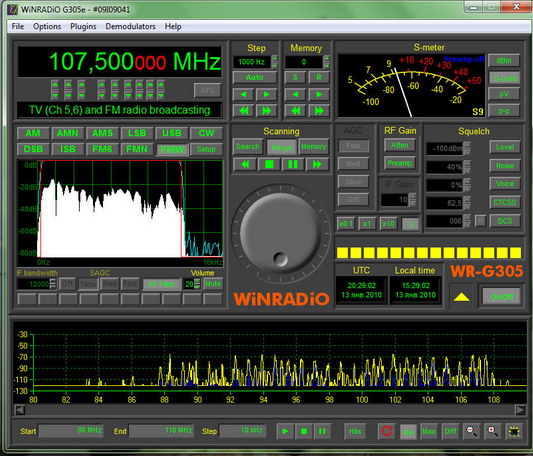Viewport: 533px width, 456px height.
Task: Fast step down with Step double-left arrow
Action: [x=243, y=111]
